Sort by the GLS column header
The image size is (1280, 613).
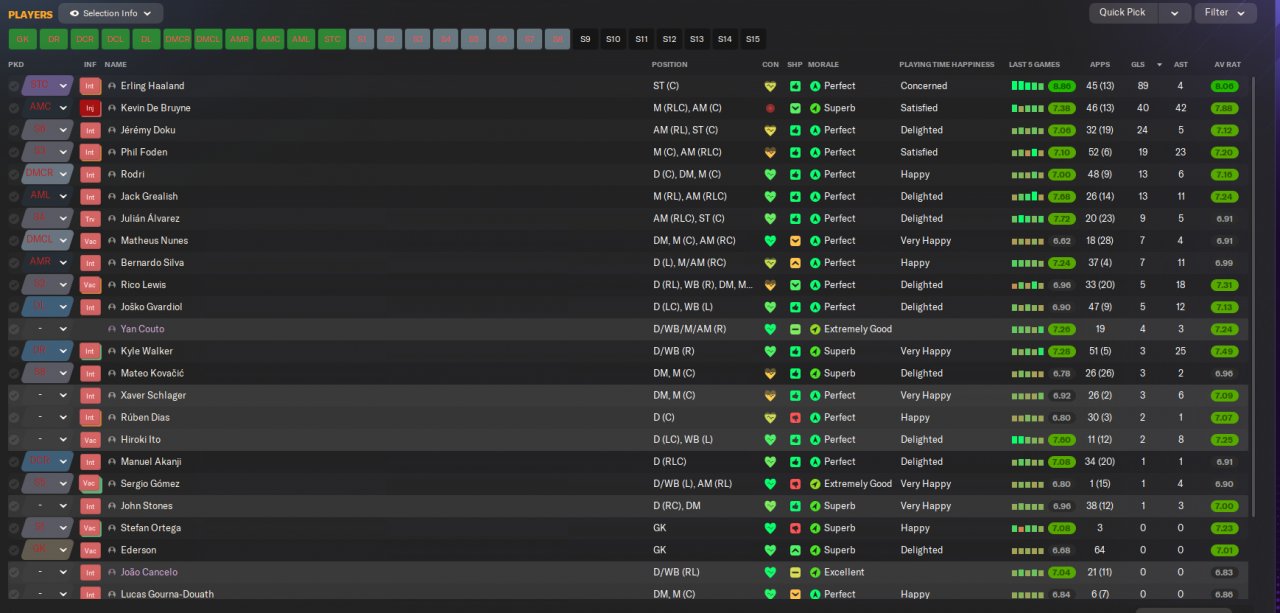click(x=1138, y=64)
